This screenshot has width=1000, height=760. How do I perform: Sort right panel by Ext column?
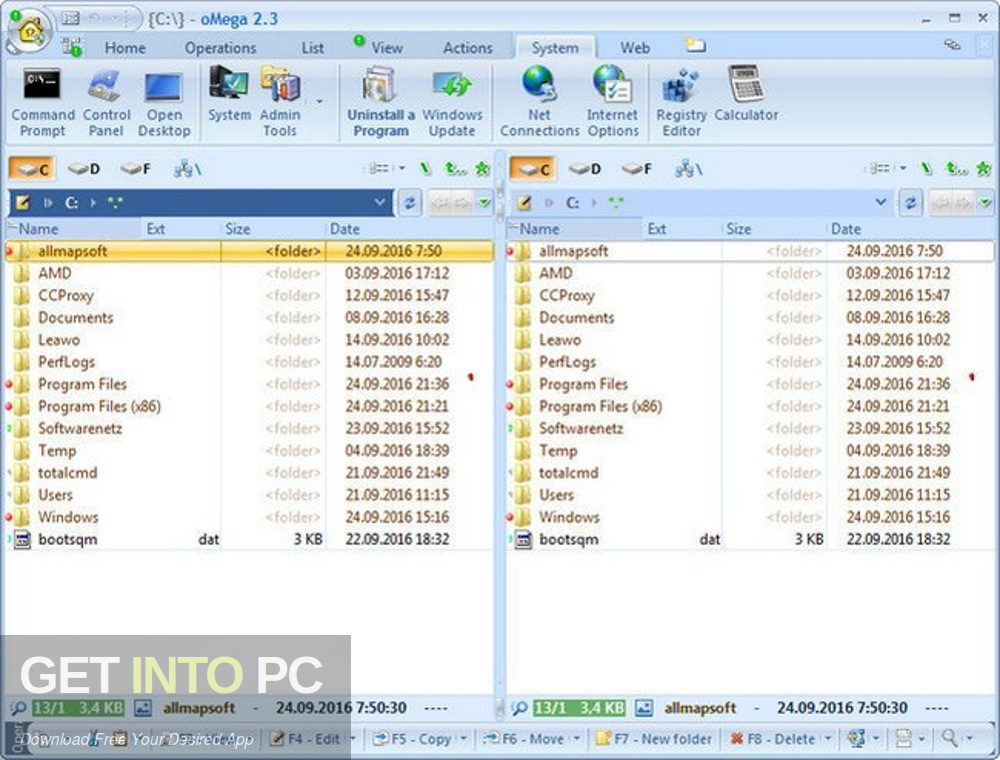pyautogui.click(x=682, y=229)
